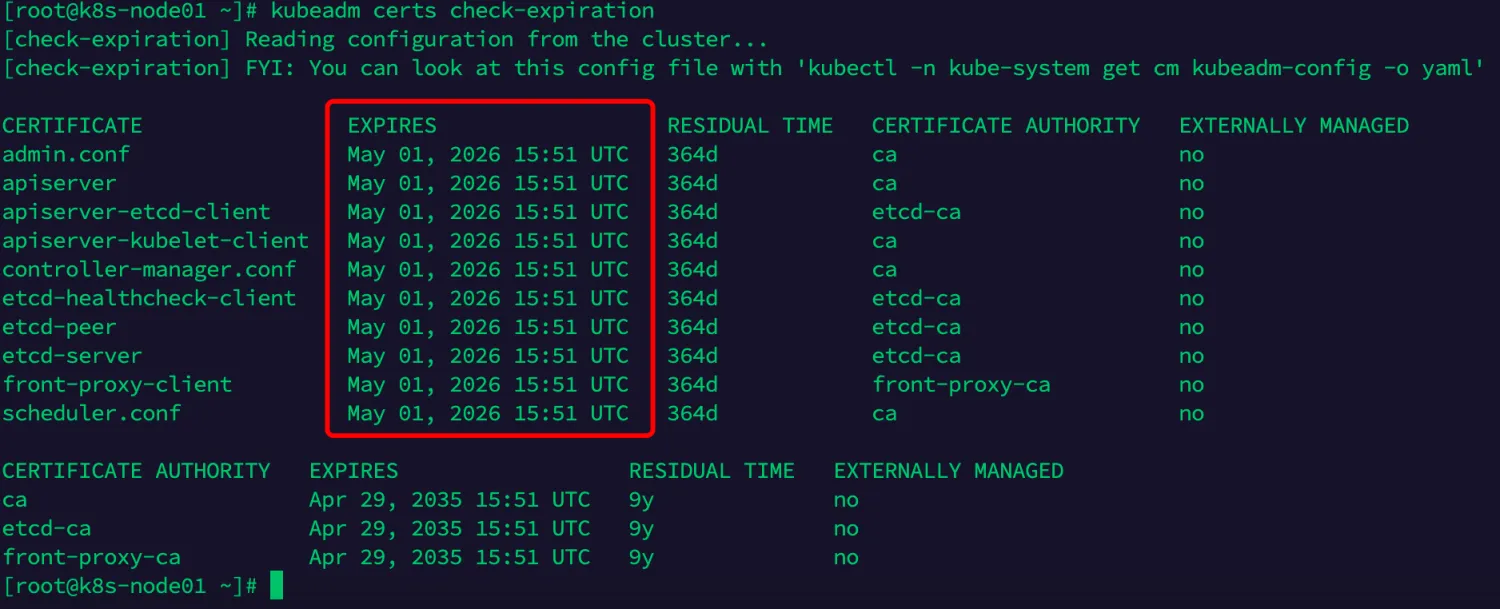Click the terminal cursor at the bottom prompt
This screenshot has width=1500, height=609.
click(277, 586)
